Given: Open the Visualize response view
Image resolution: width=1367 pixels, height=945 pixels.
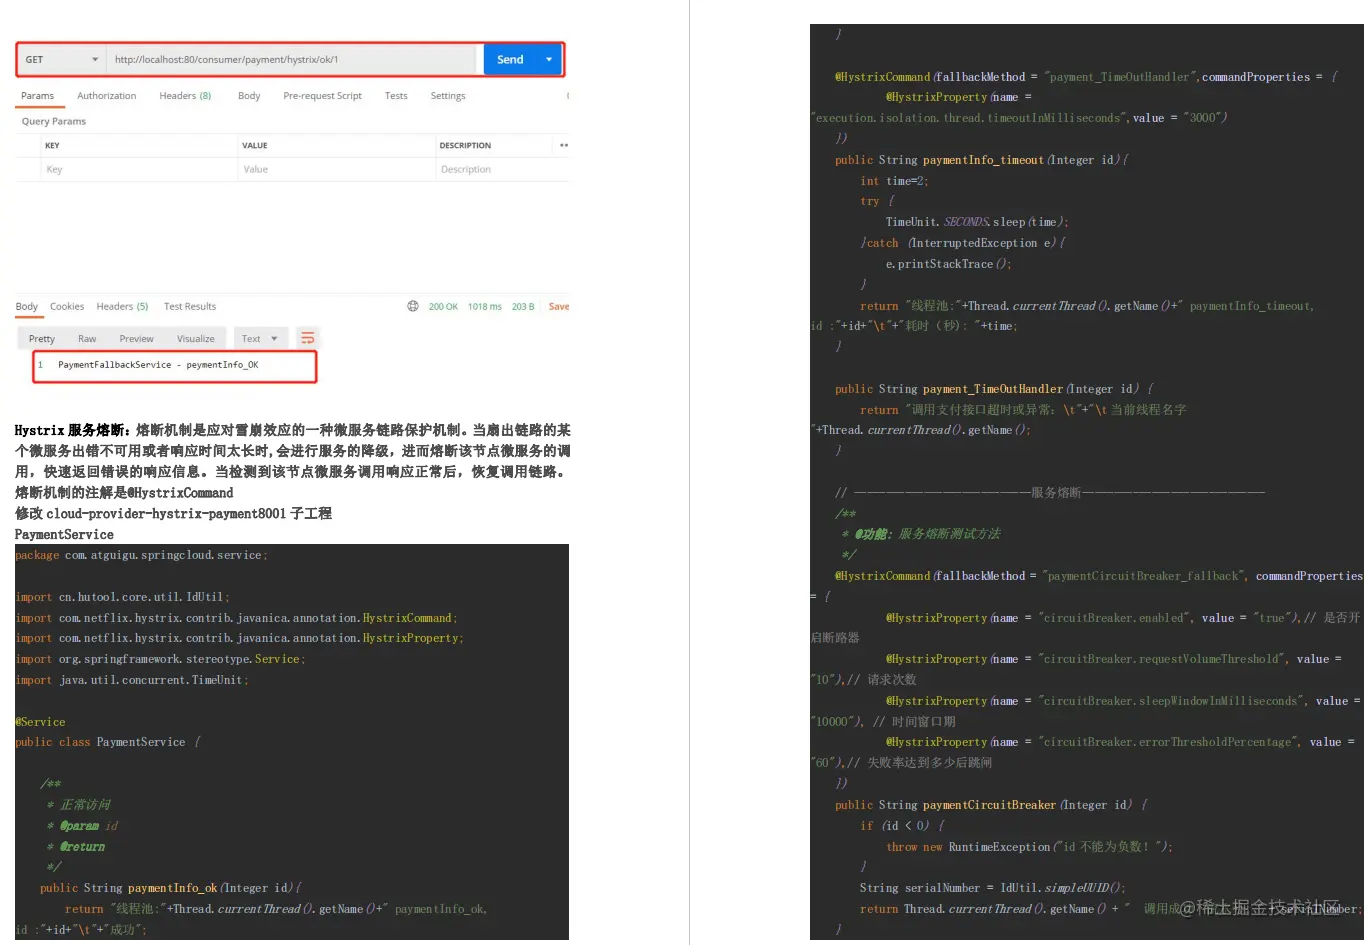Looking at the screenshot, I should (195, 338).
